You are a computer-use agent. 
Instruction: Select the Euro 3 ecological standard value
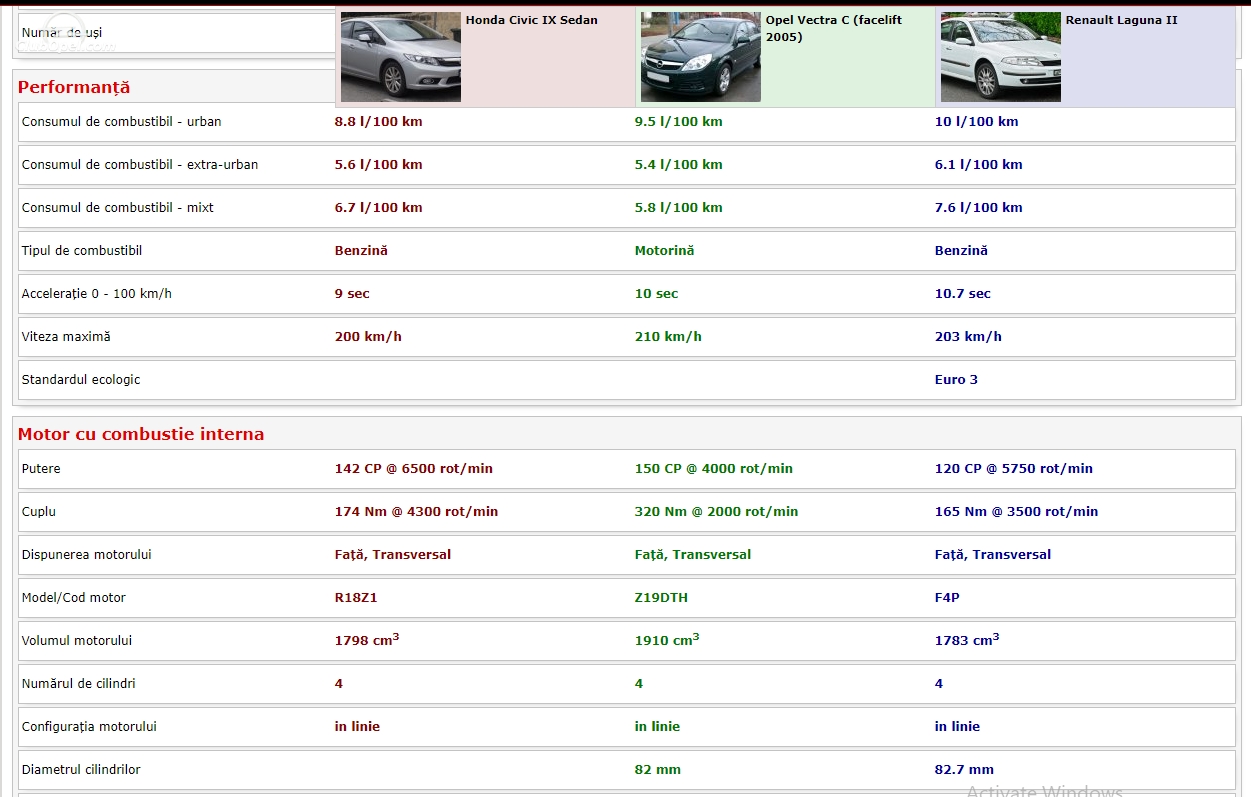pos(956,380)
